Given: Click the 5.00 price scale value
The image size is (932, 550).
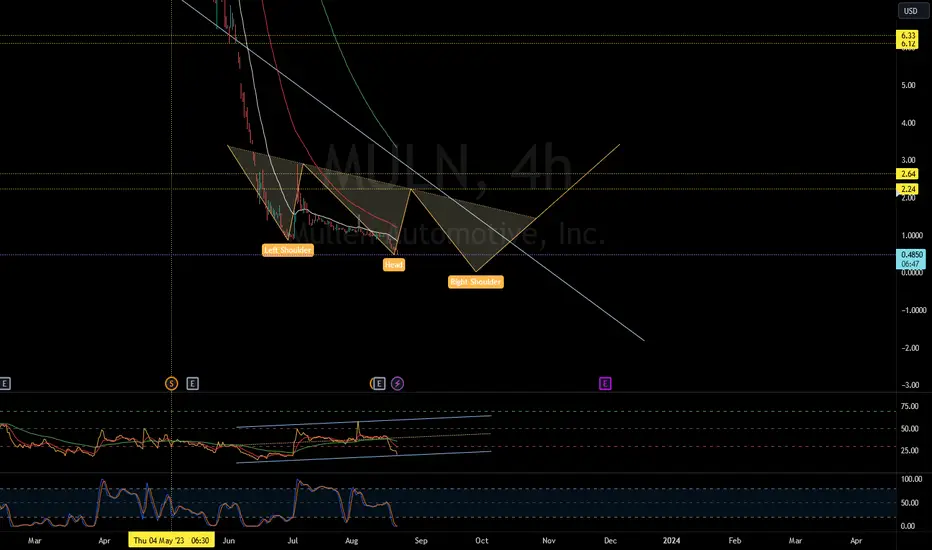Looking at the screenshot, I should click(908, 86).
